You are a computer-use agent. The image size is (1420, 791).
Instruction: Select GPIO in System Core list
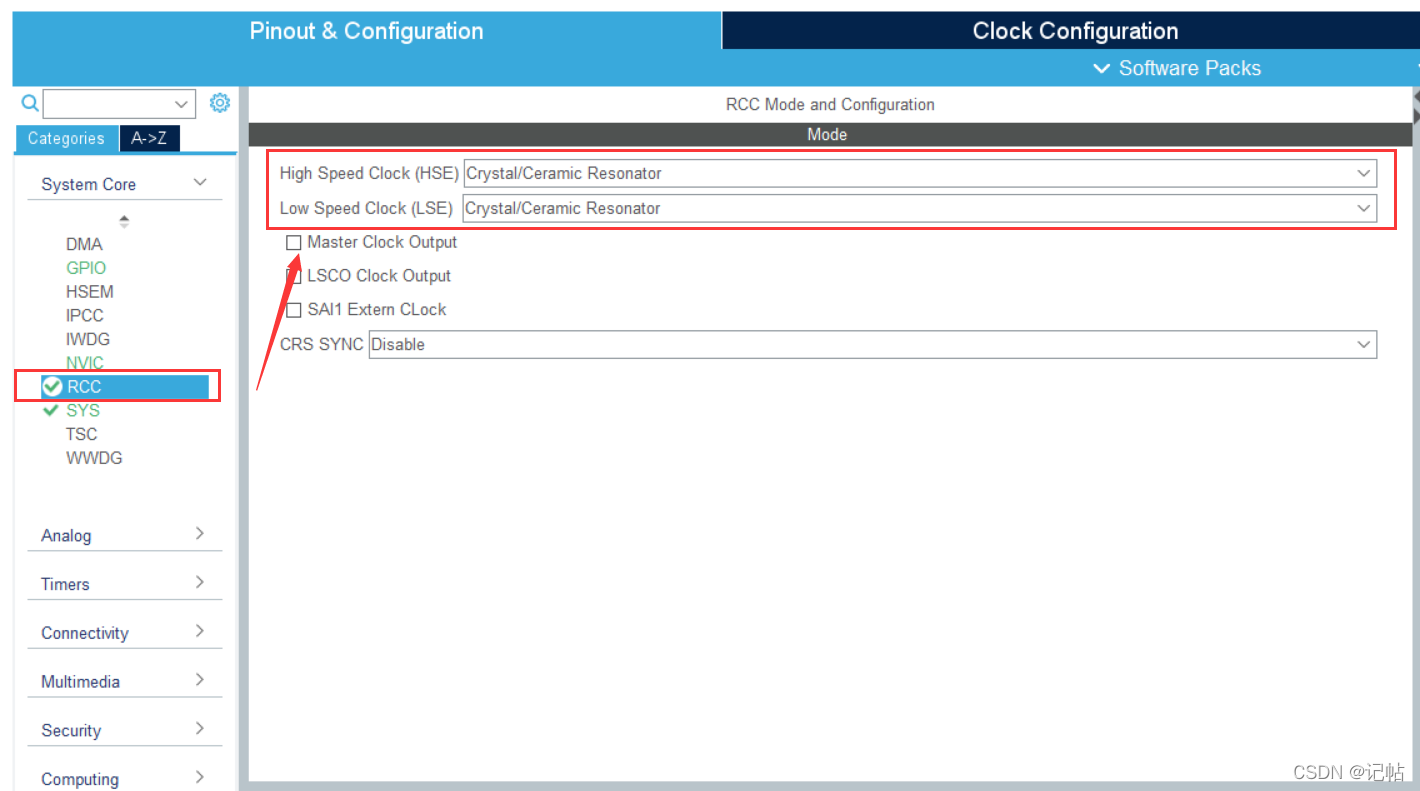pyautogui.click(x=86, y=268)
